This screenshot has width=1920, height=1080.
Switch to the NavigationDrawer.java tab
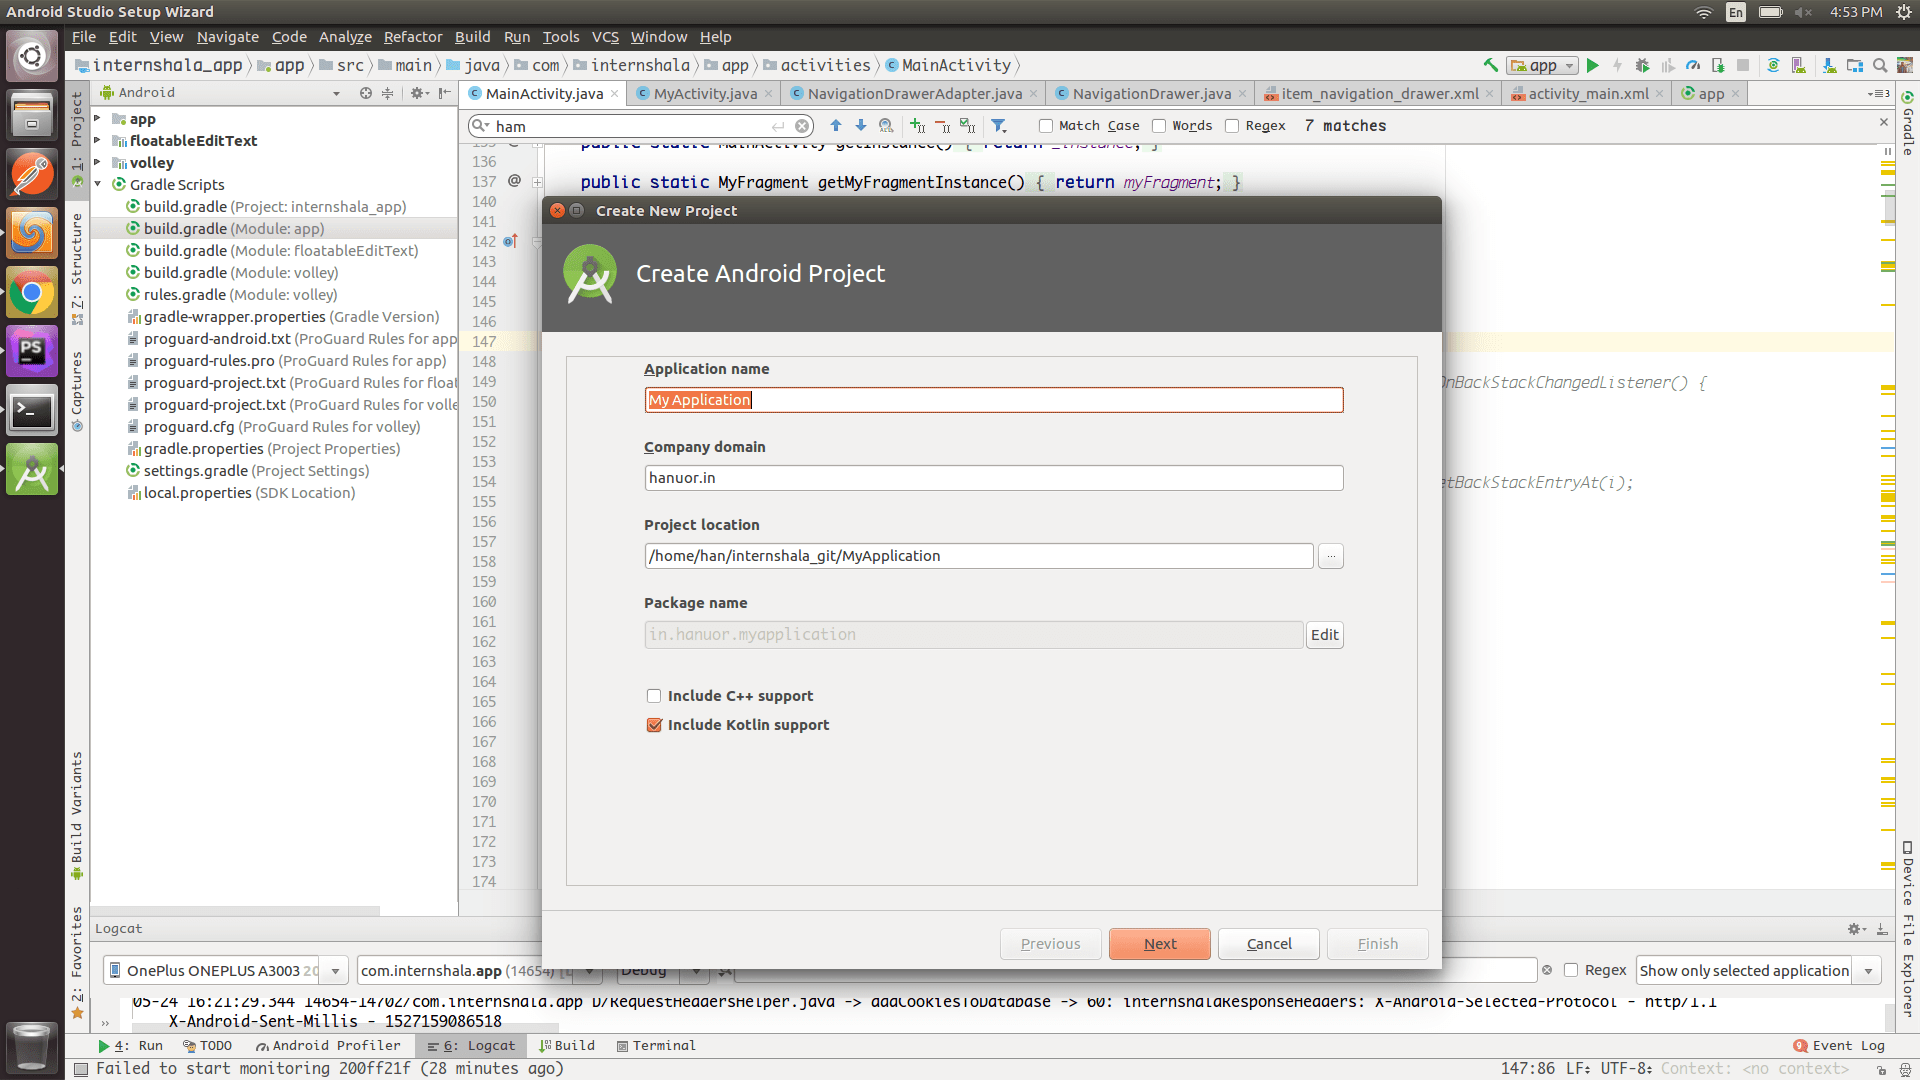tap(1148, 93)
